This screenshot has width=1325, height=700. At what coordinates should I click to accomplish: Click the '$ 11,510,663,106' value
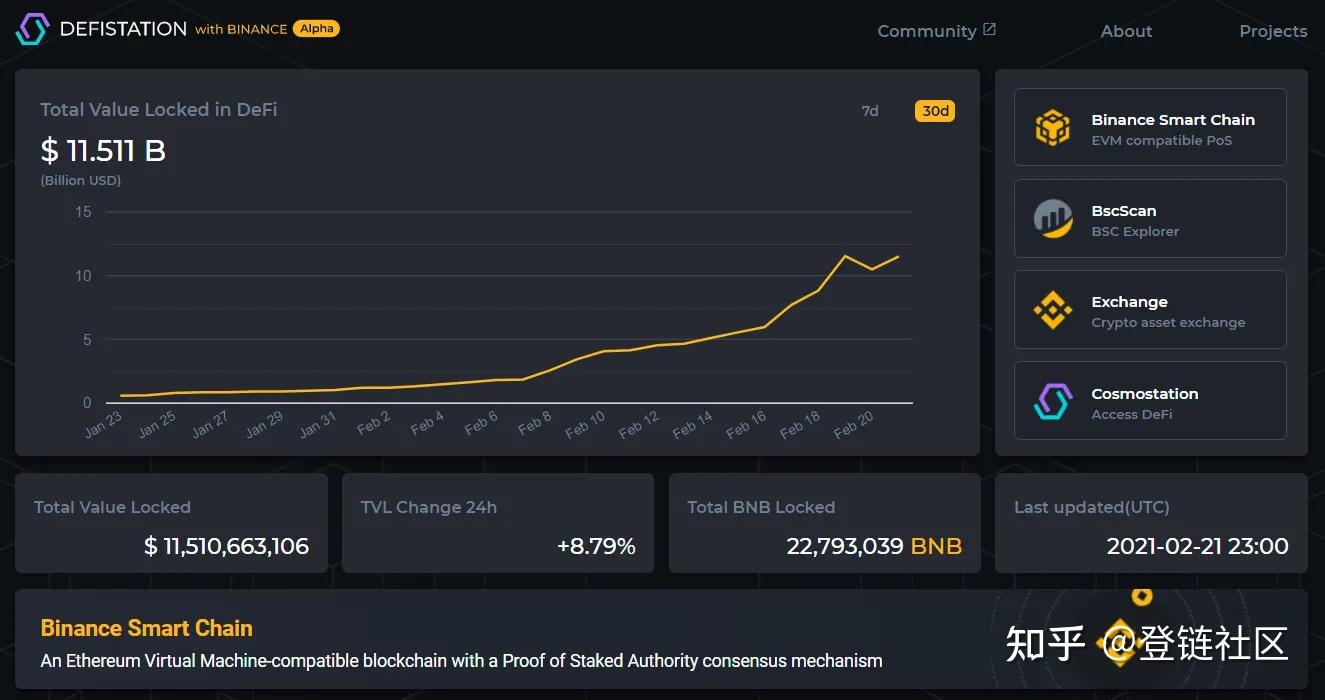[226, 546]
